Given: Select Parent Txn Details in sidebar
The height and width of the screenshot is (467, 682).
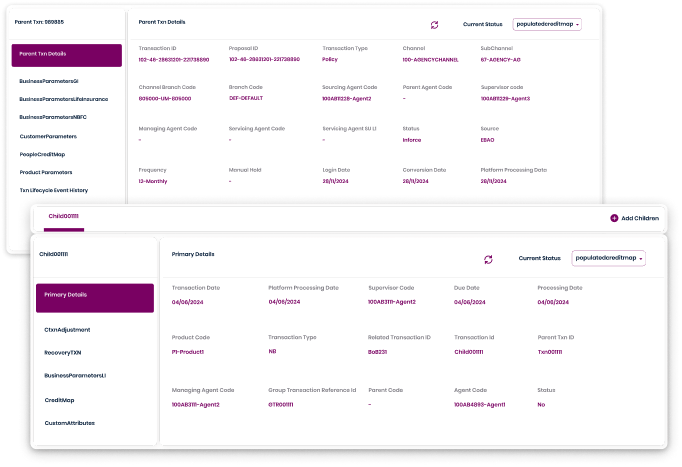Looking at the screenshot, I should tap(67, 54).
